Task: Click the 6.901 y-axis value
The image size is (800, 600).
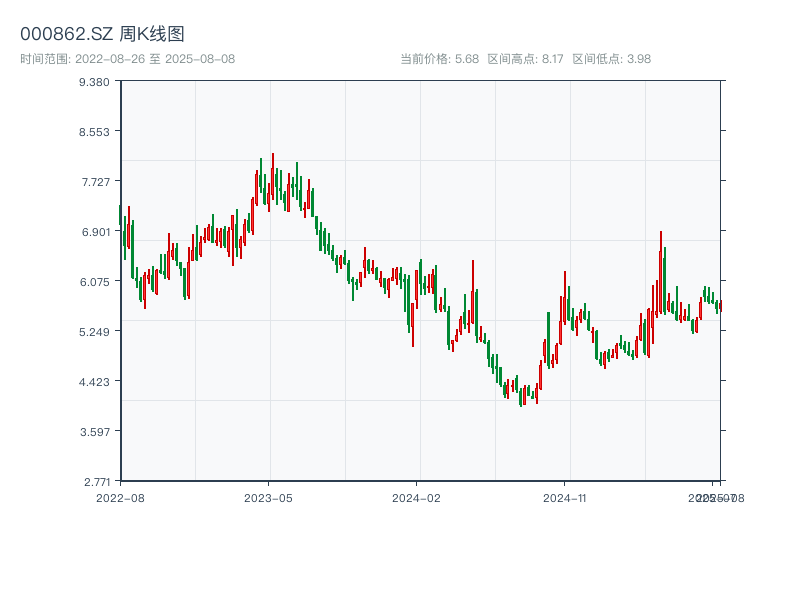Action: tap(95, 232)
